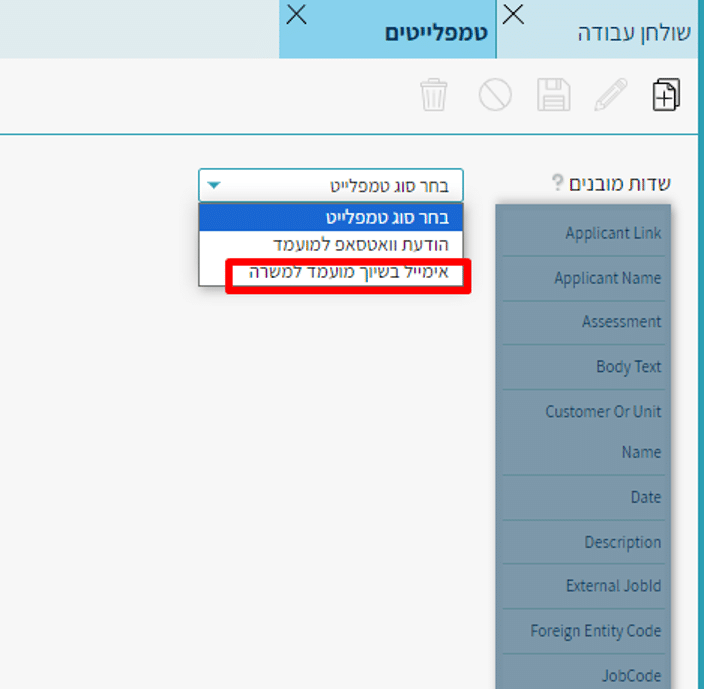The image size is (704, 690).
Task: Click the Body Text field item
Action: click(x=628, y=367)
